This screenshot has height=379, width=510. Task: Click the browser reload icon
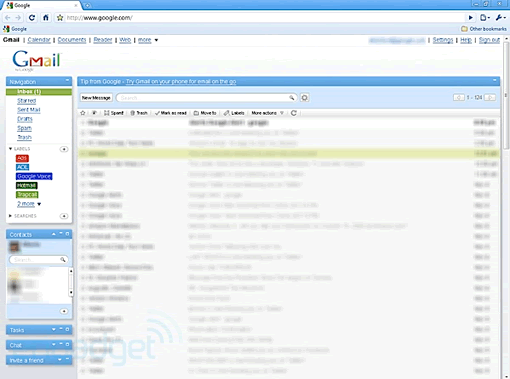(32, 18)
